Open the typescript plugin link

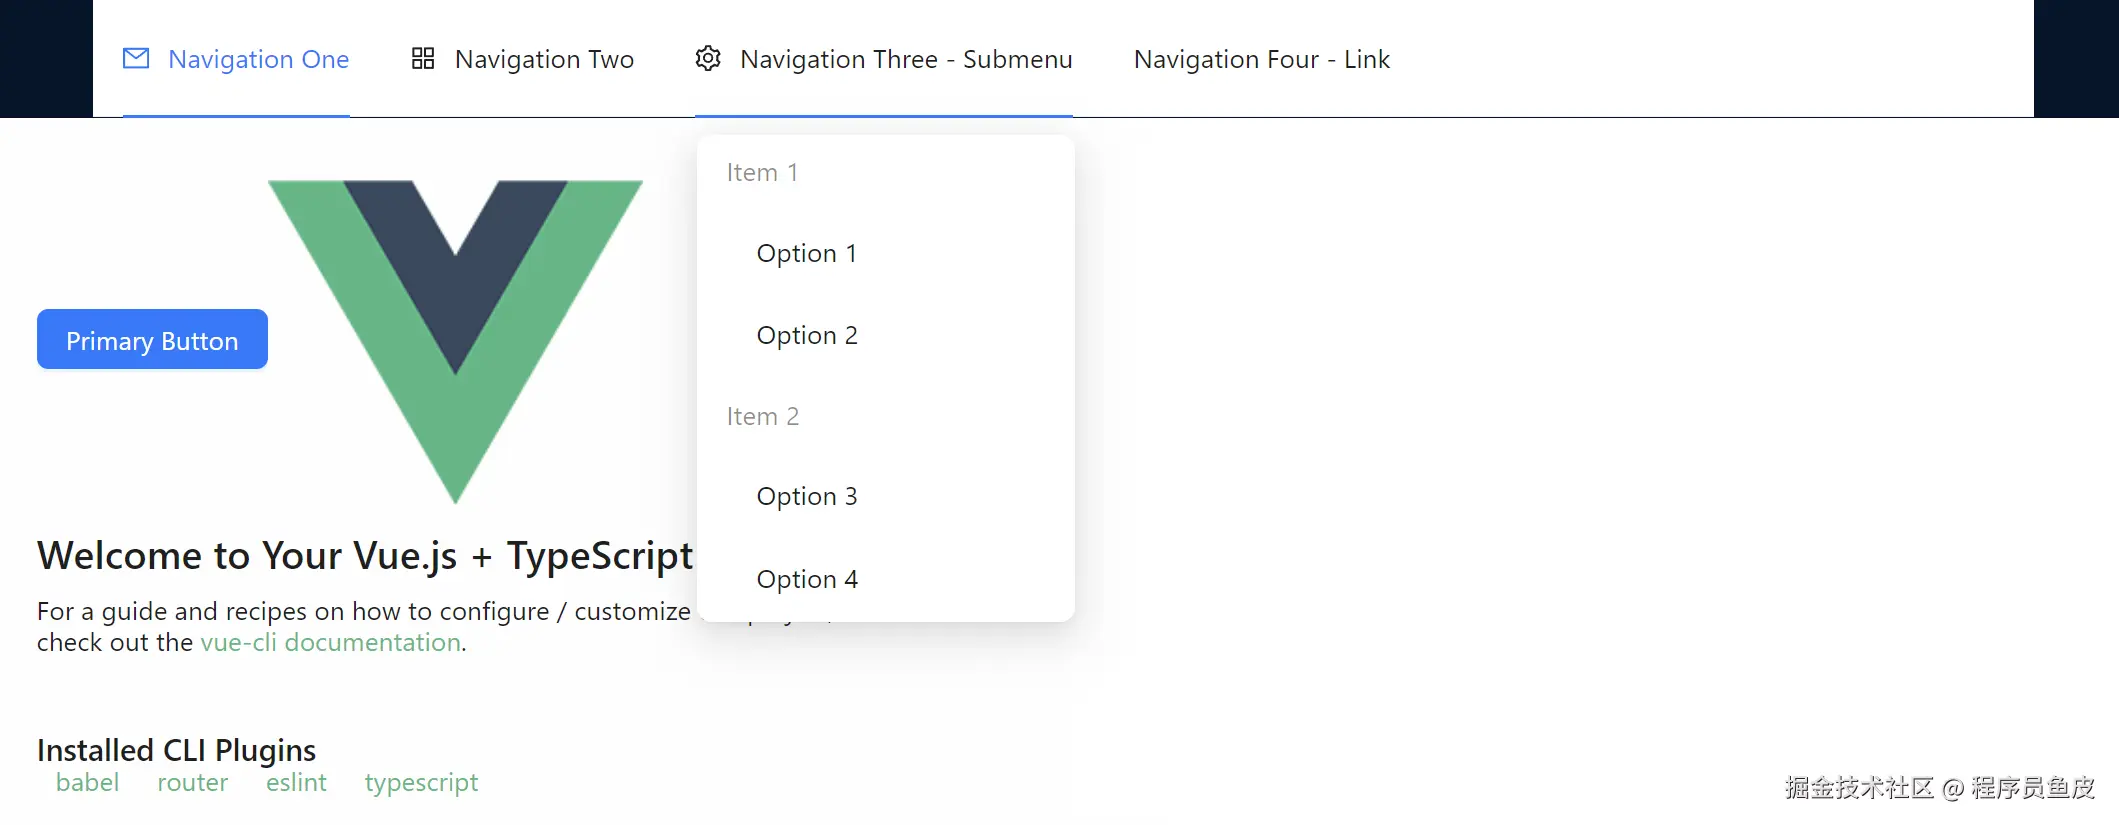pyautogui.click(x=421, y=783)
